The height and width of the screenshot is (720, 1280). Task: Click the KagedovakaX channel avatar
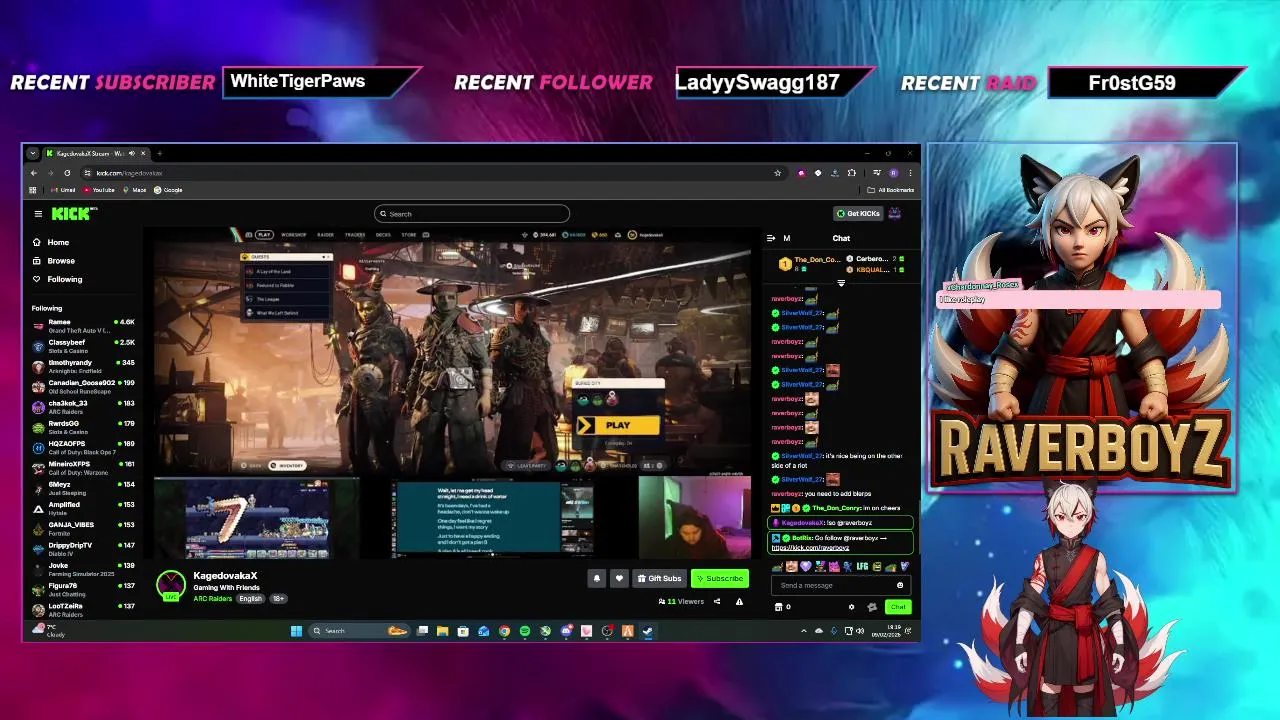pos(171,584)
